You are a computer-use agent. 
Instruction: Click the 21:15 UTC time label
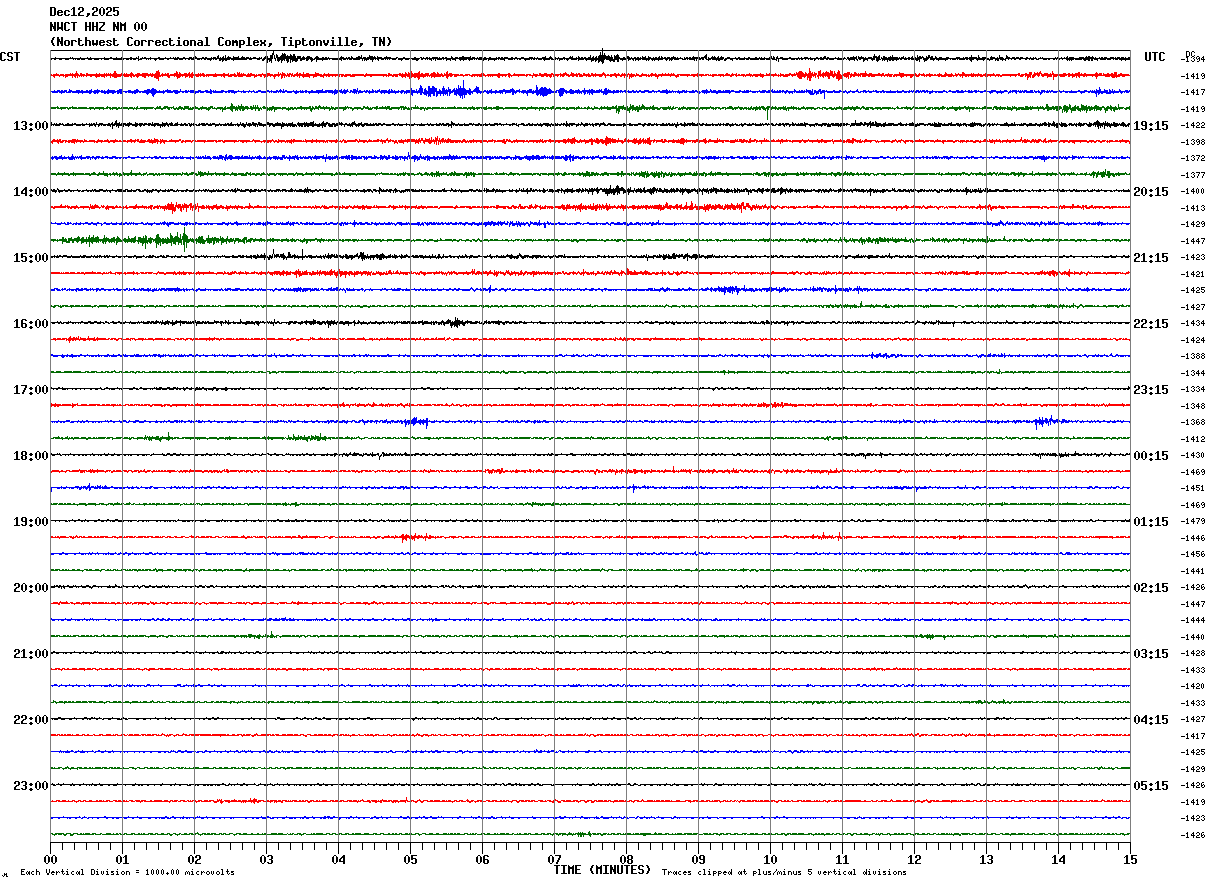(1151, 257)
